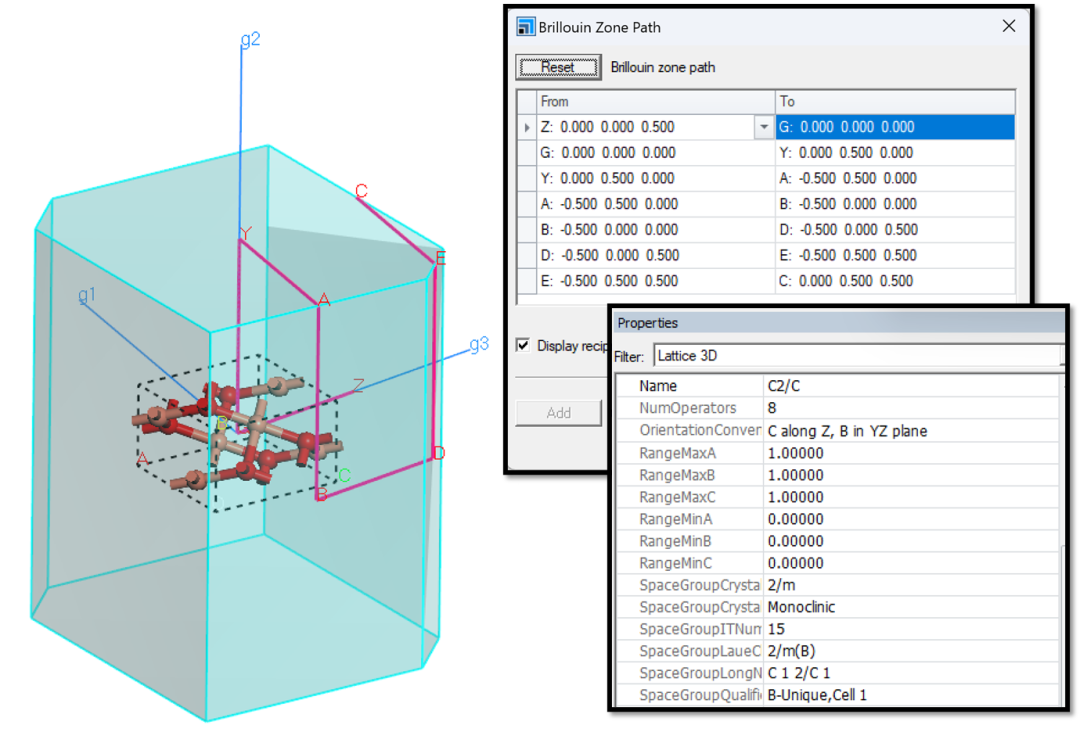Select the B: -0.500 0.000 0.000 From cell
Viewport: 1080px width, 743px height.
[x=656, y=229]
